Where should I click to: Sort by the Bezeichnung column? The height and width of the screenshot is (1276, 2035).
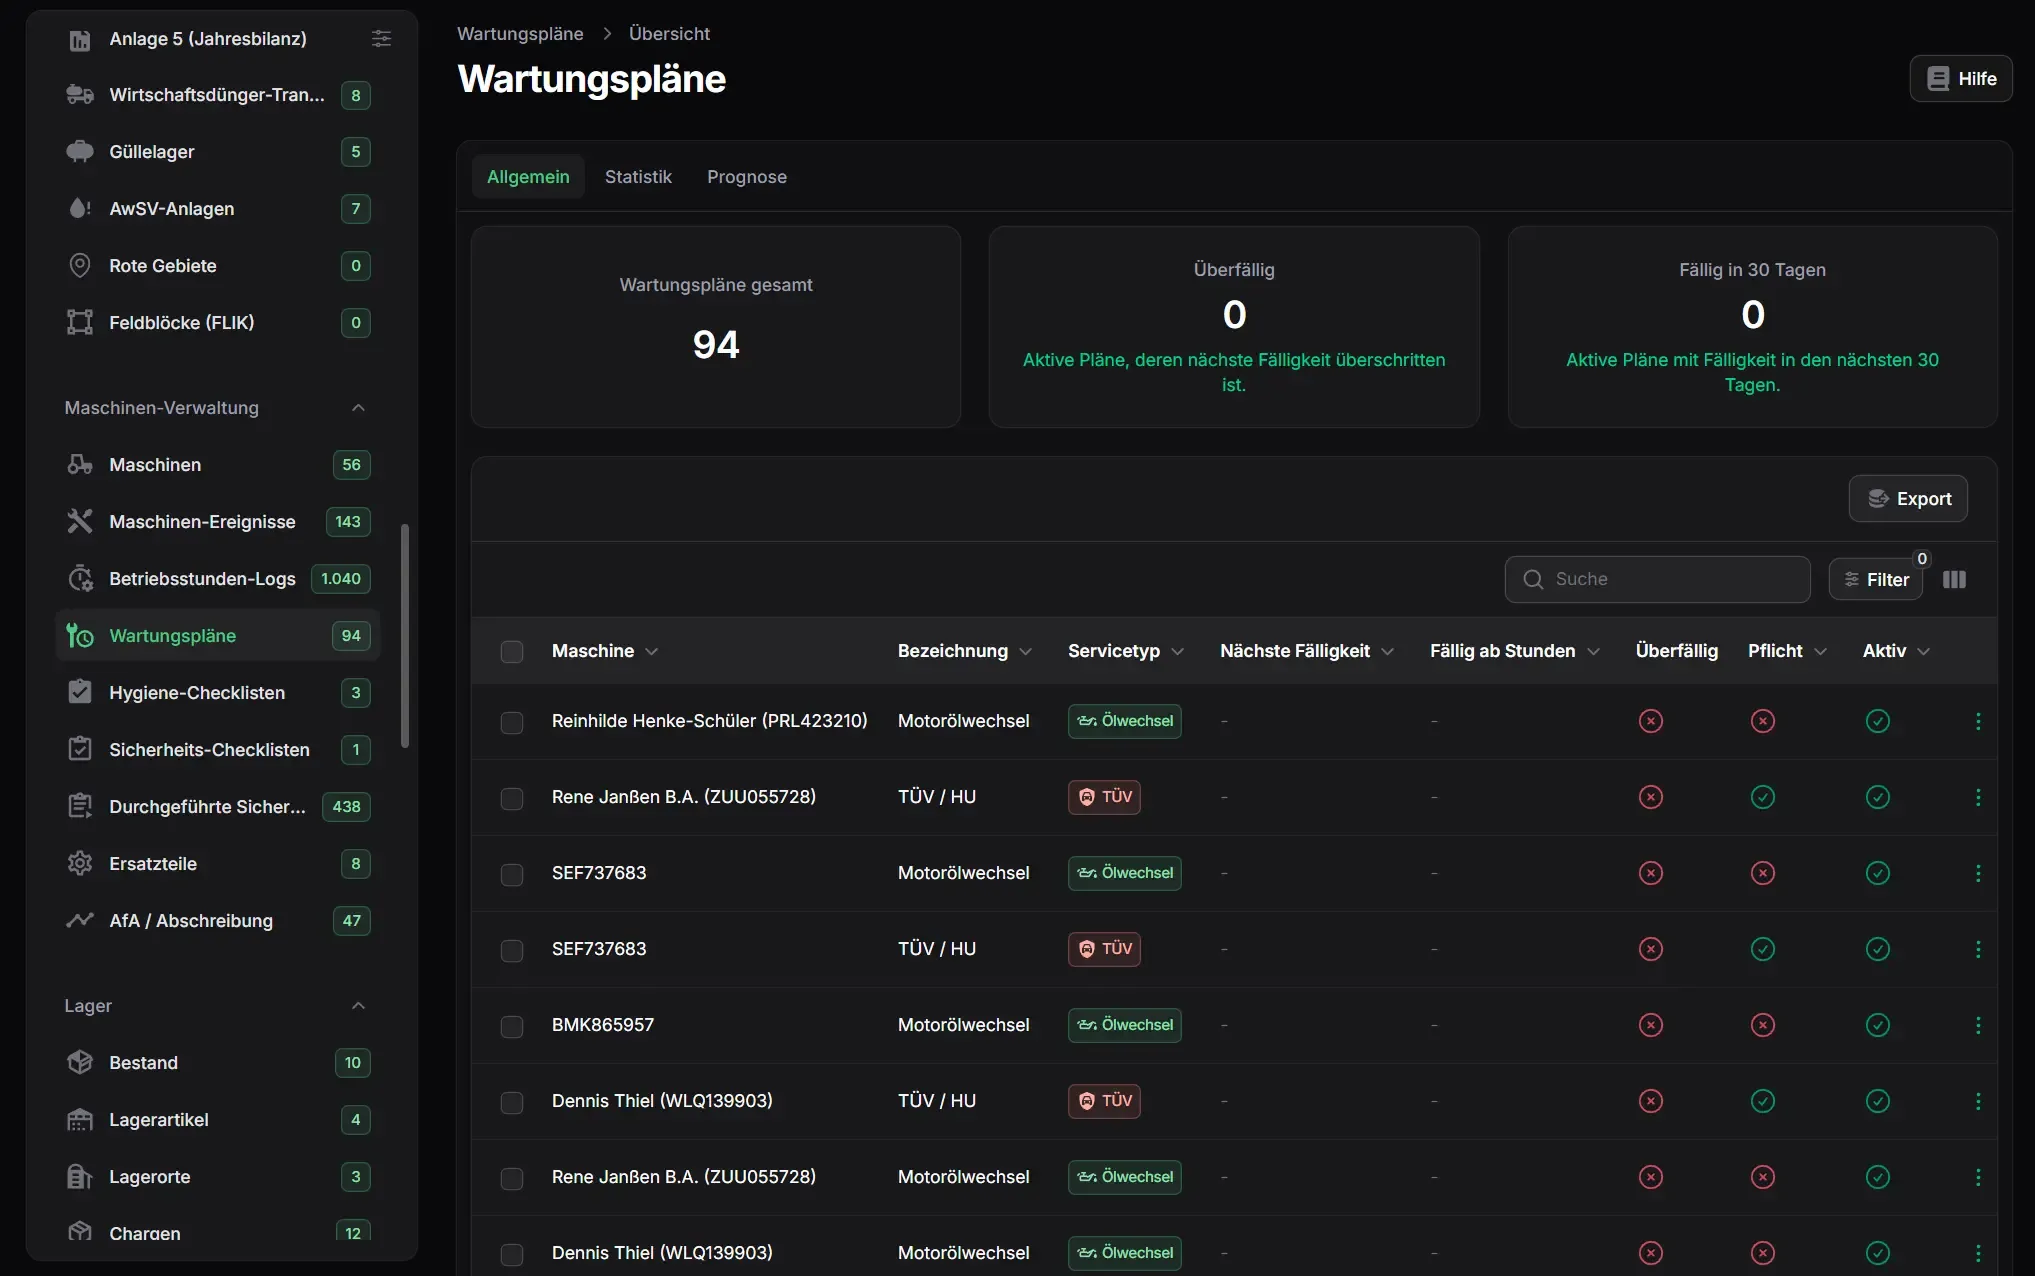tap(964, 651)
